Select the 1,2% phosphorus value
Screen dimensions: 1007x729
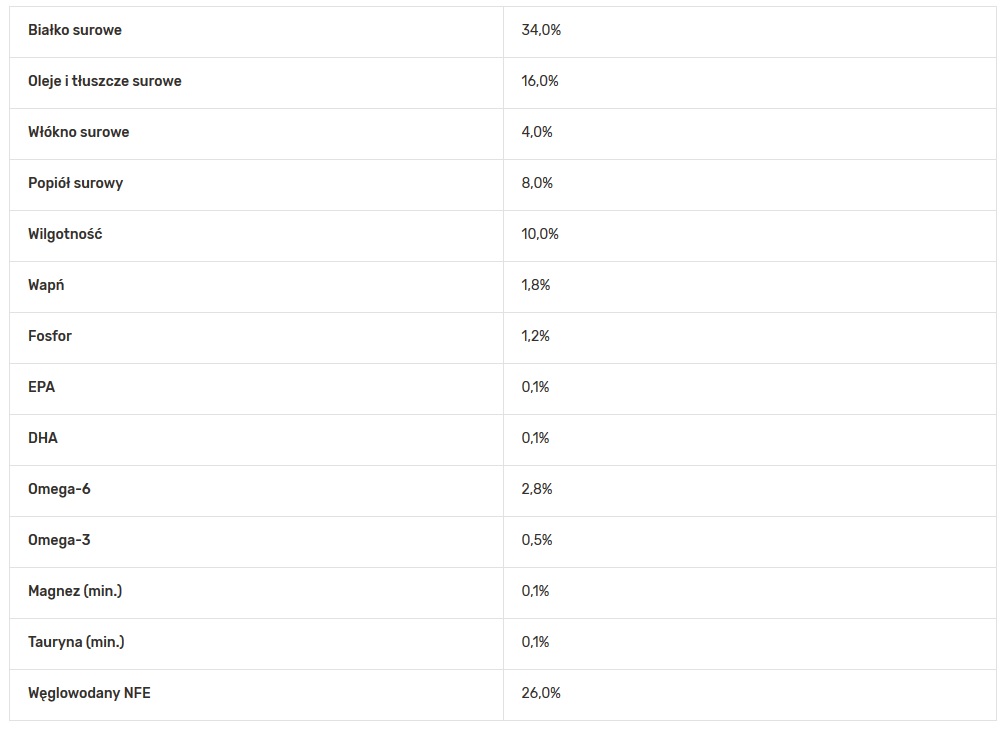(536, 336)
